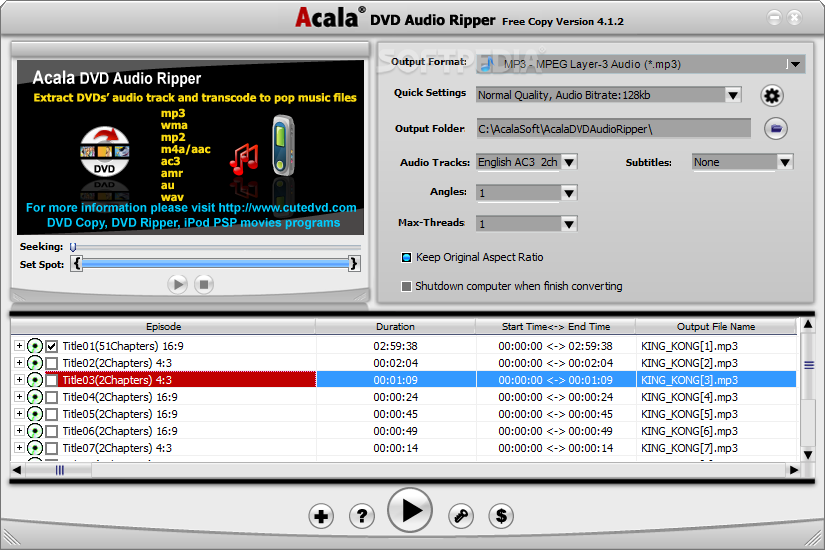
Task: Open advanced settings gear icon
Action: (x=772, y=96)
